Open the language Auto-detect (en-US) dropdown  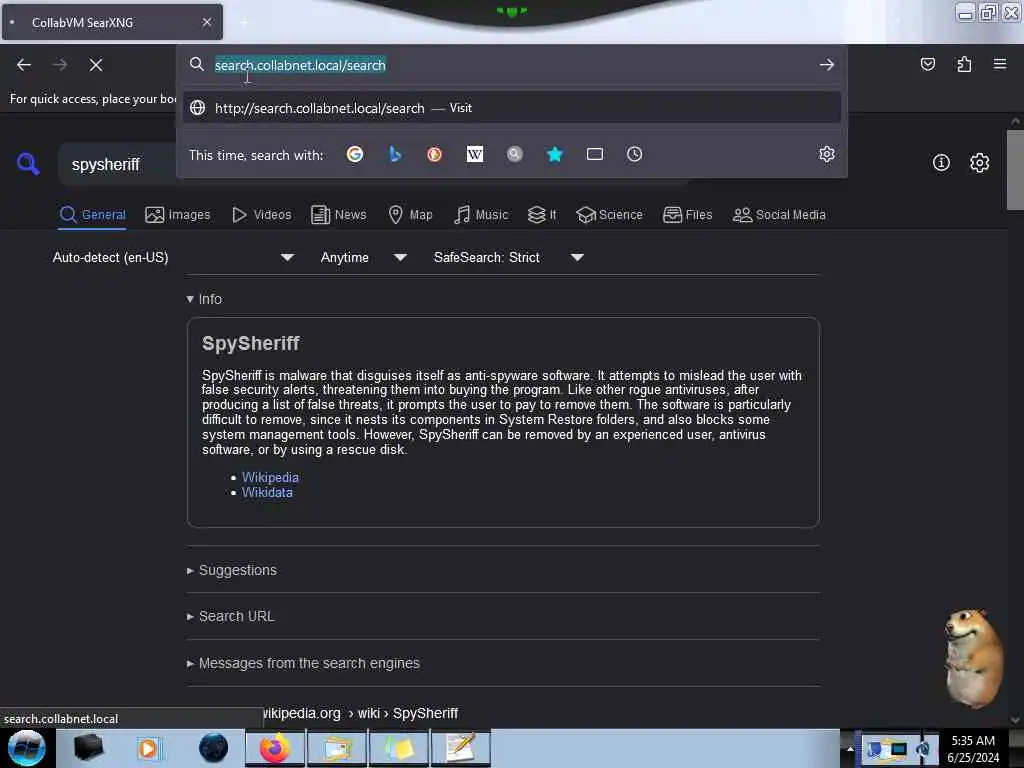(x=173, y=257)
